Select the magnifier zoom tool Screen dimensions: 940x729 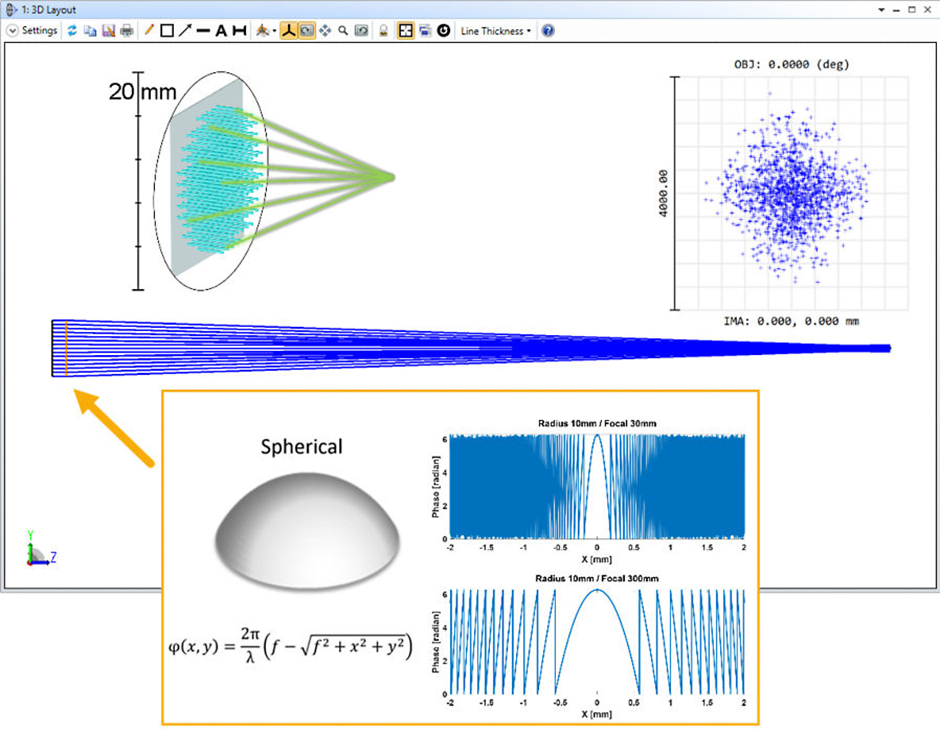pos(343,31)
